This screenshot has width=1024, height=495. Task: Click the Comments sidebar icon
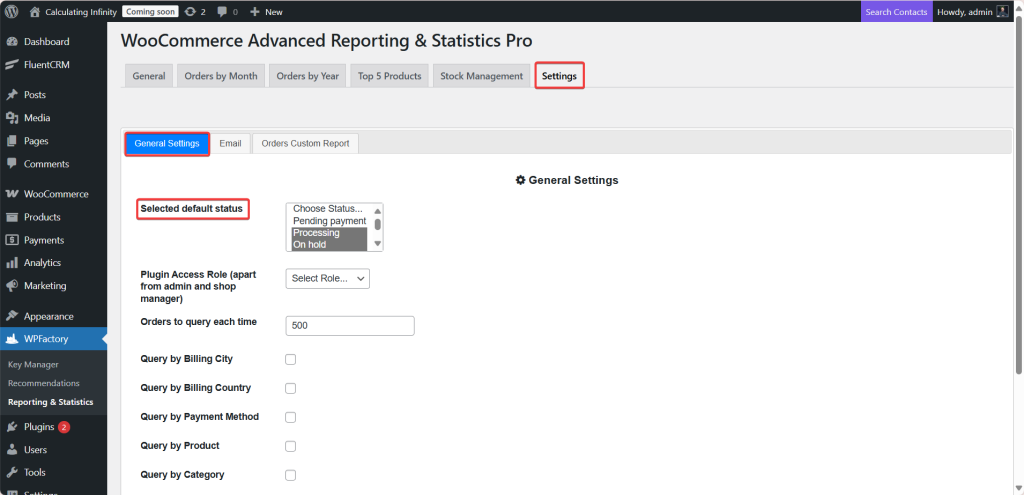(12, 164)
